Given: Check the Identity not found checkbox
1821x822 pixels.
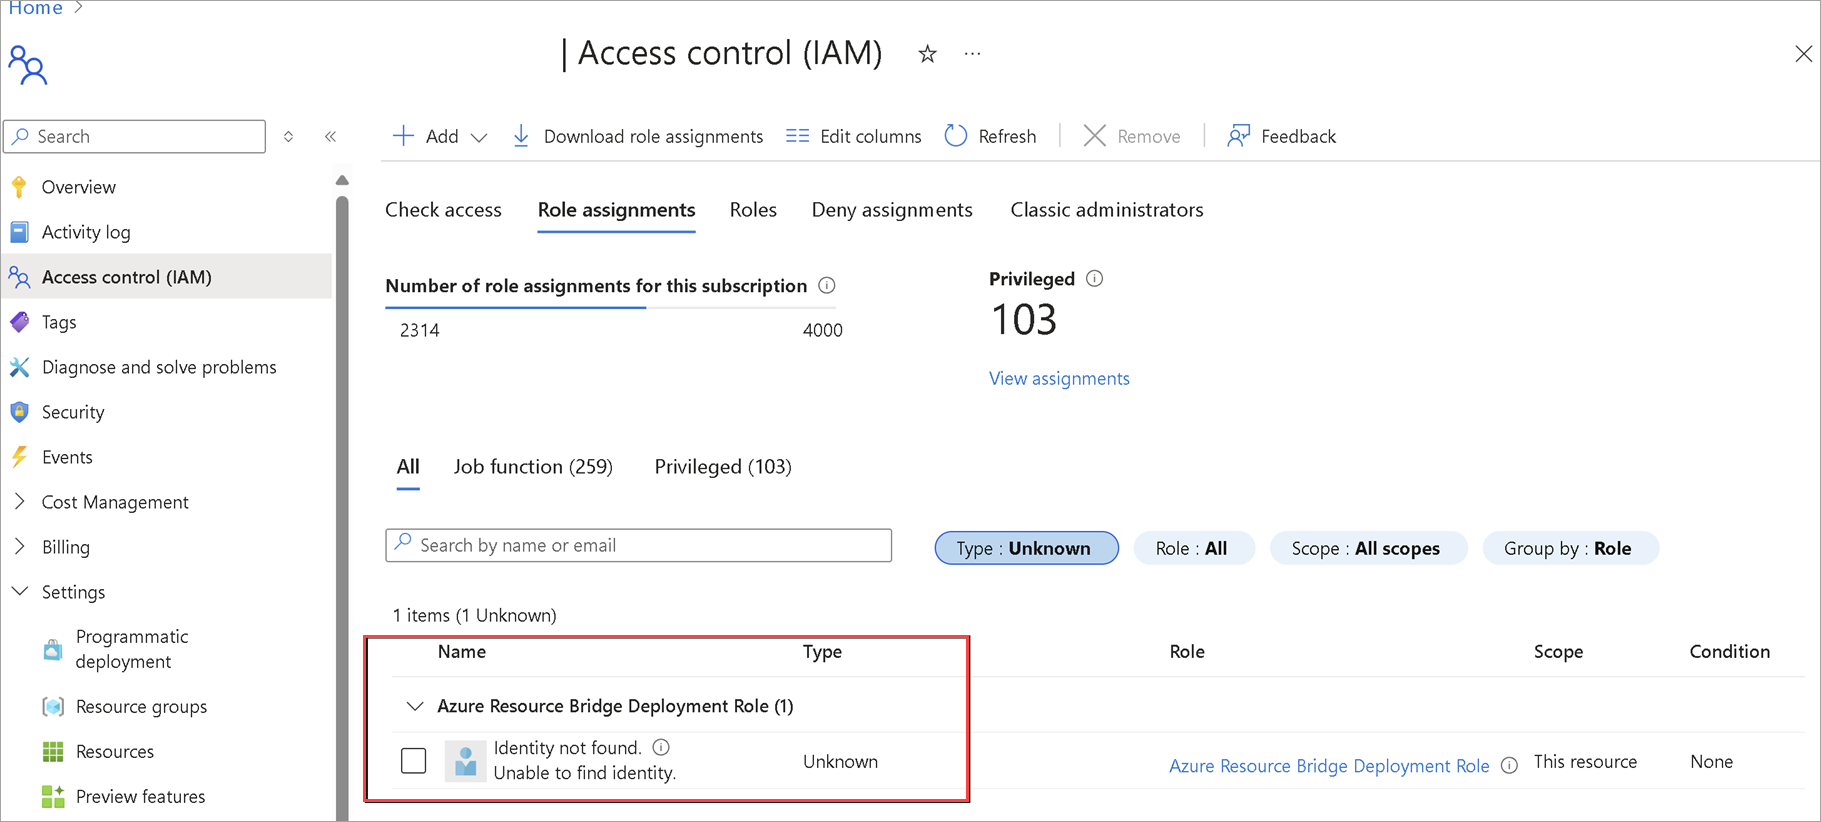Looking at the screenshot, I should (413, 761).
